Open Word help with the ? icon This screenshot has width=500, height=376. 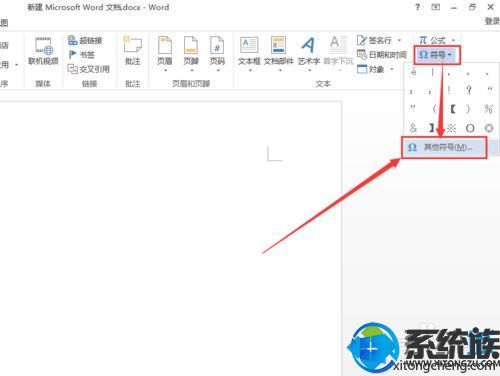click(x=417, y=7)
